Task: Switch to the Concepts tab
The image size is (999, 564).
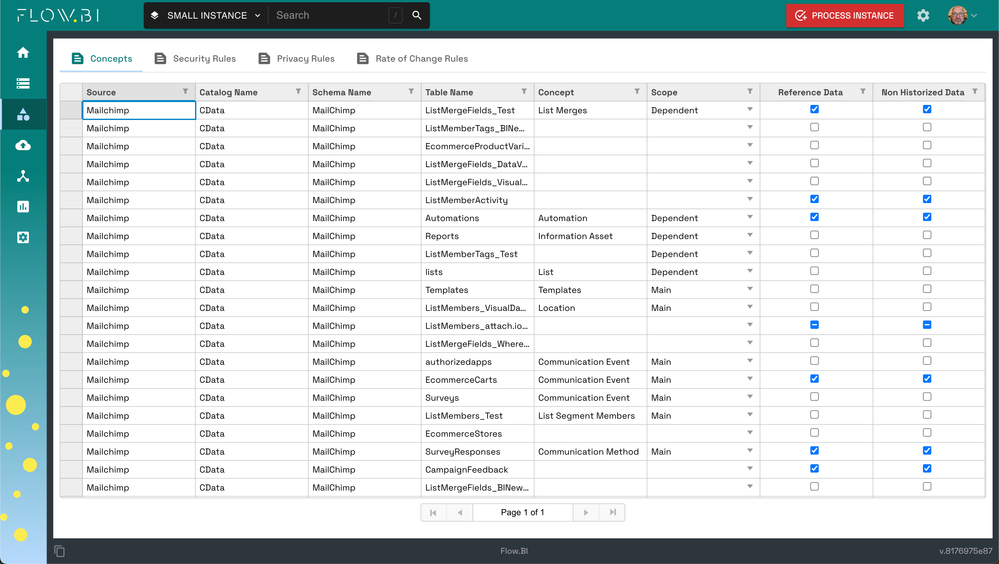Action: tap(102, 59)
